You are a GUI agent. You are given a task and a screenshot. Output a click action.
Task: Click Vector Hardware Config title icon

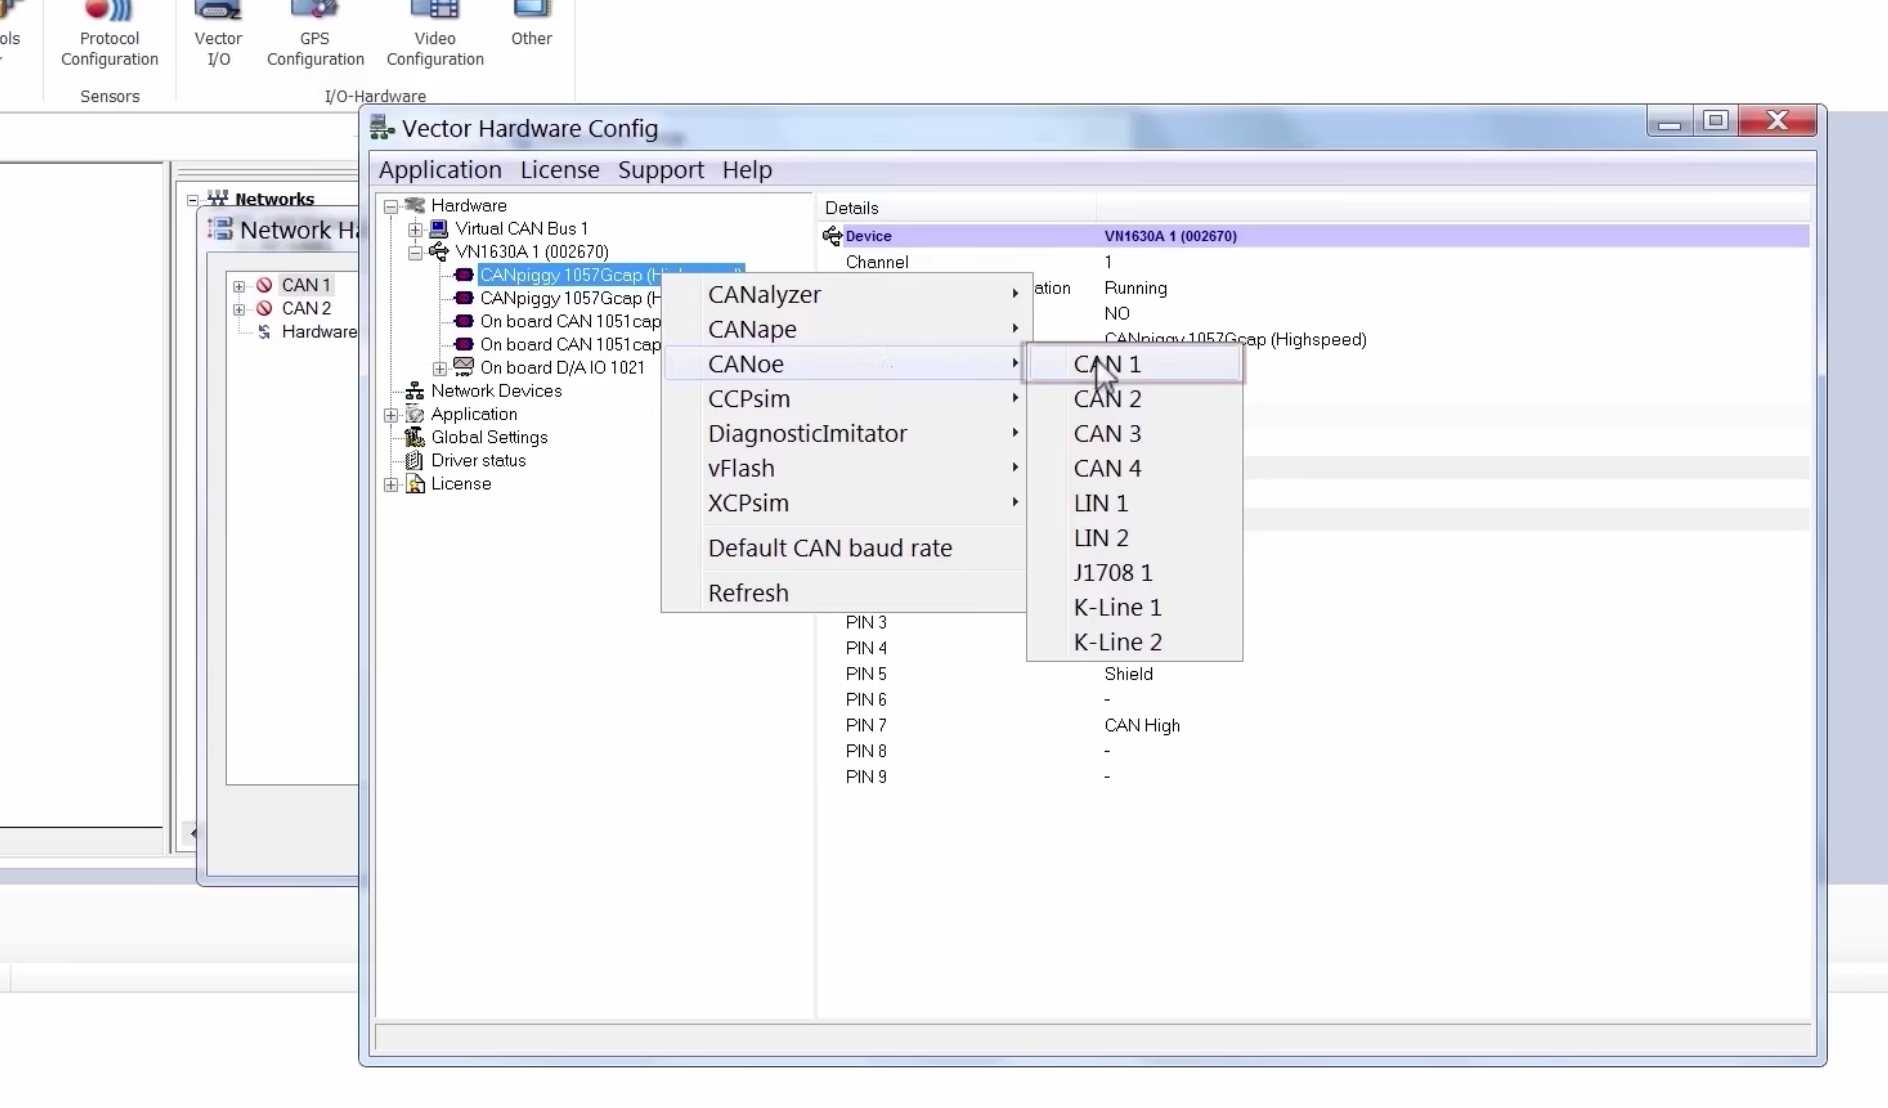382,128
